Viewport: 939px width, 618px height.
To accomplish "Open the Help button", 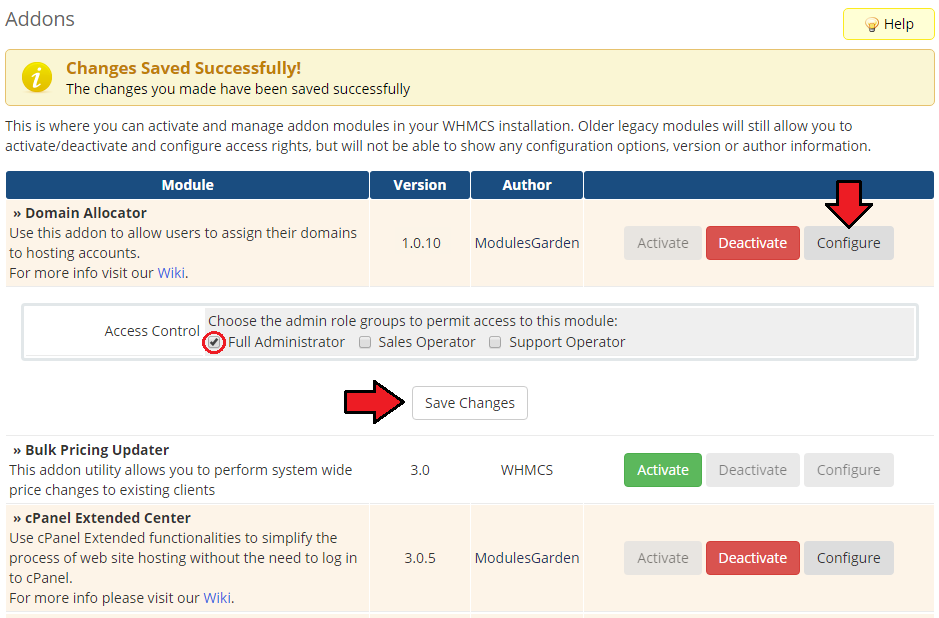I will (889, 24).
